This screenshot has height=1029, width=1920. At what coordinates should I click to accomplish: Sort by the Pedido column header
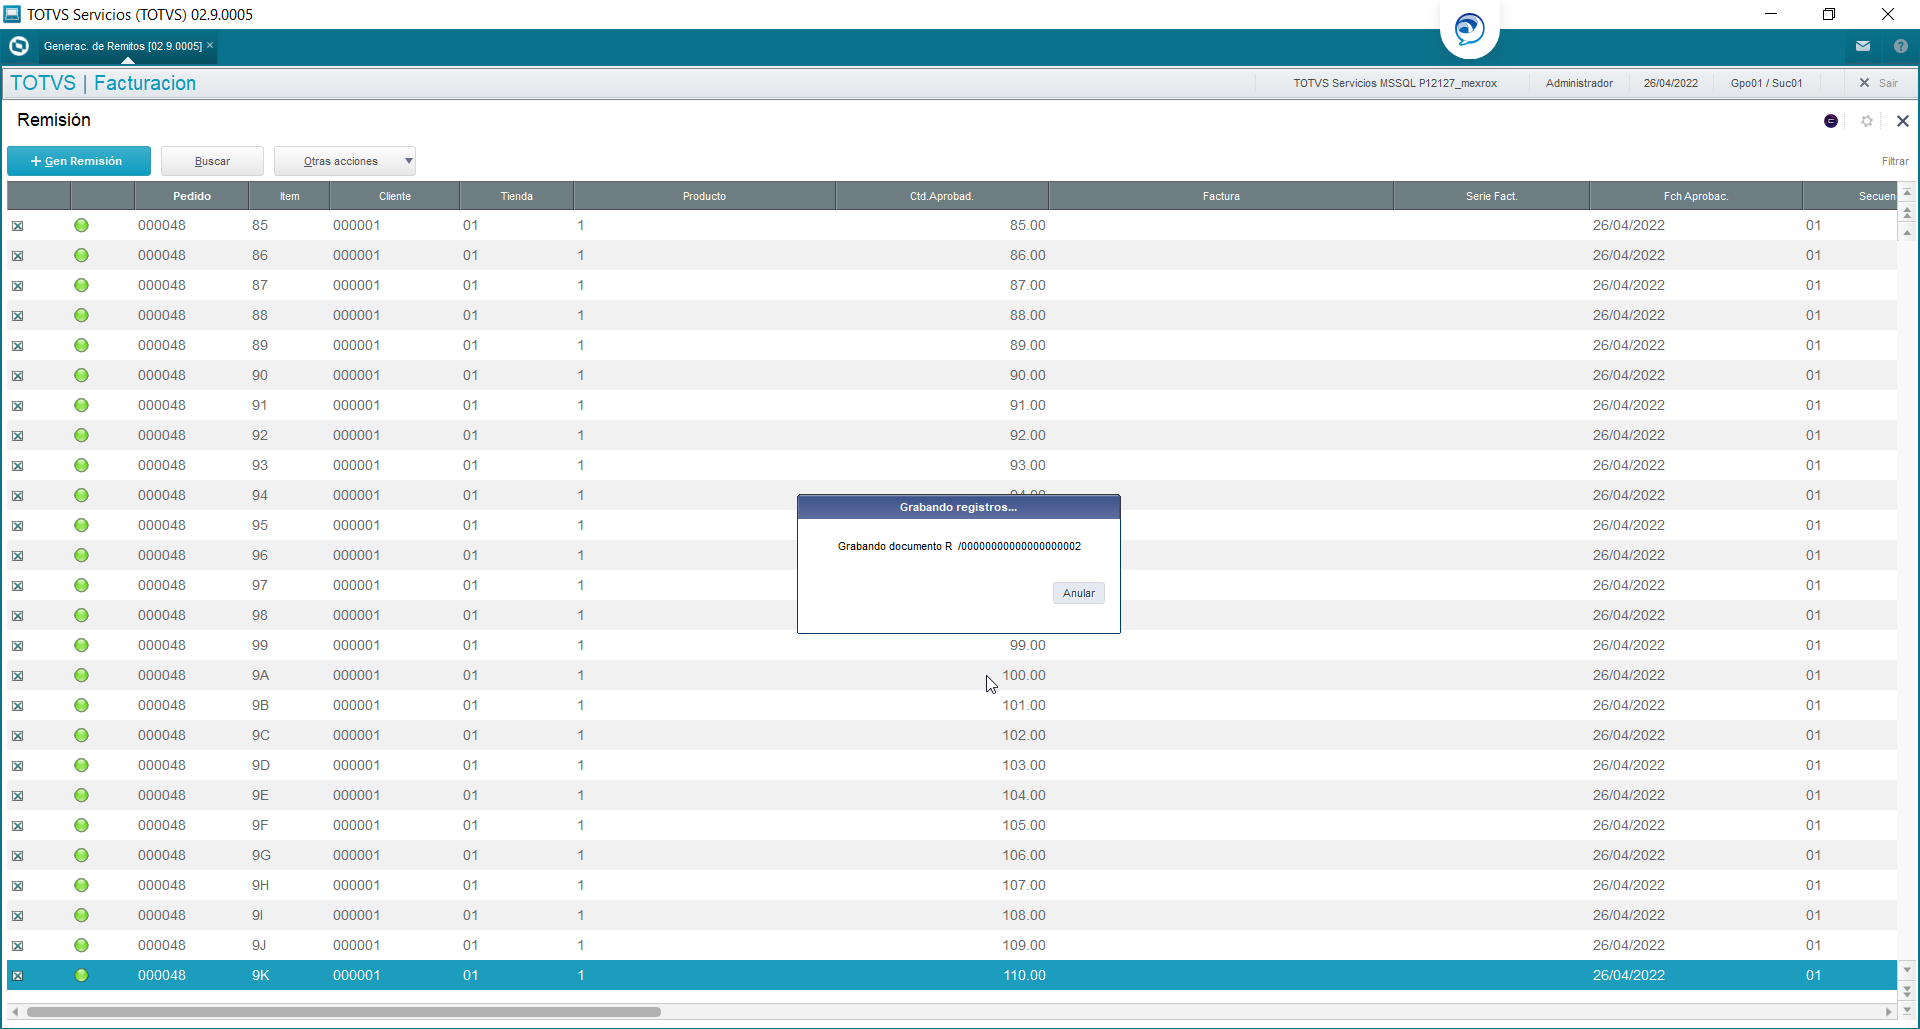[x=192, y=196]
